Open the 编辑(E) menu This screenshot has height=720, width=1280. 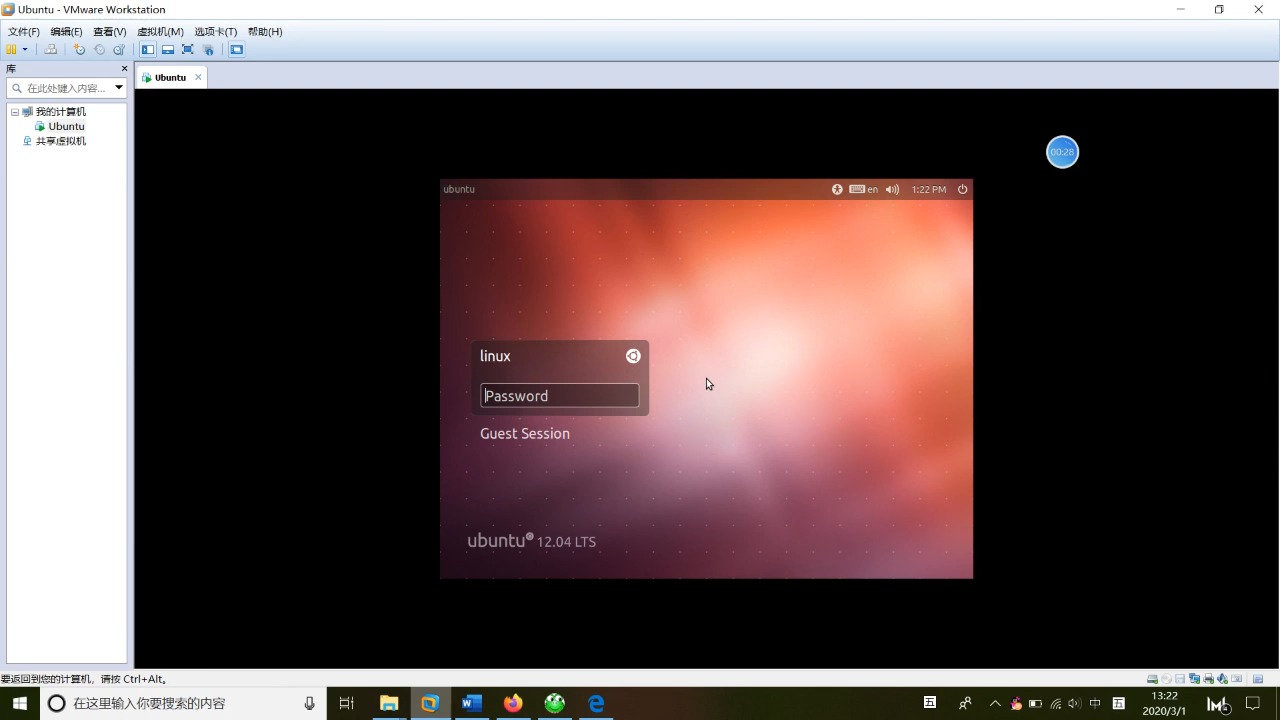point(67,31)
